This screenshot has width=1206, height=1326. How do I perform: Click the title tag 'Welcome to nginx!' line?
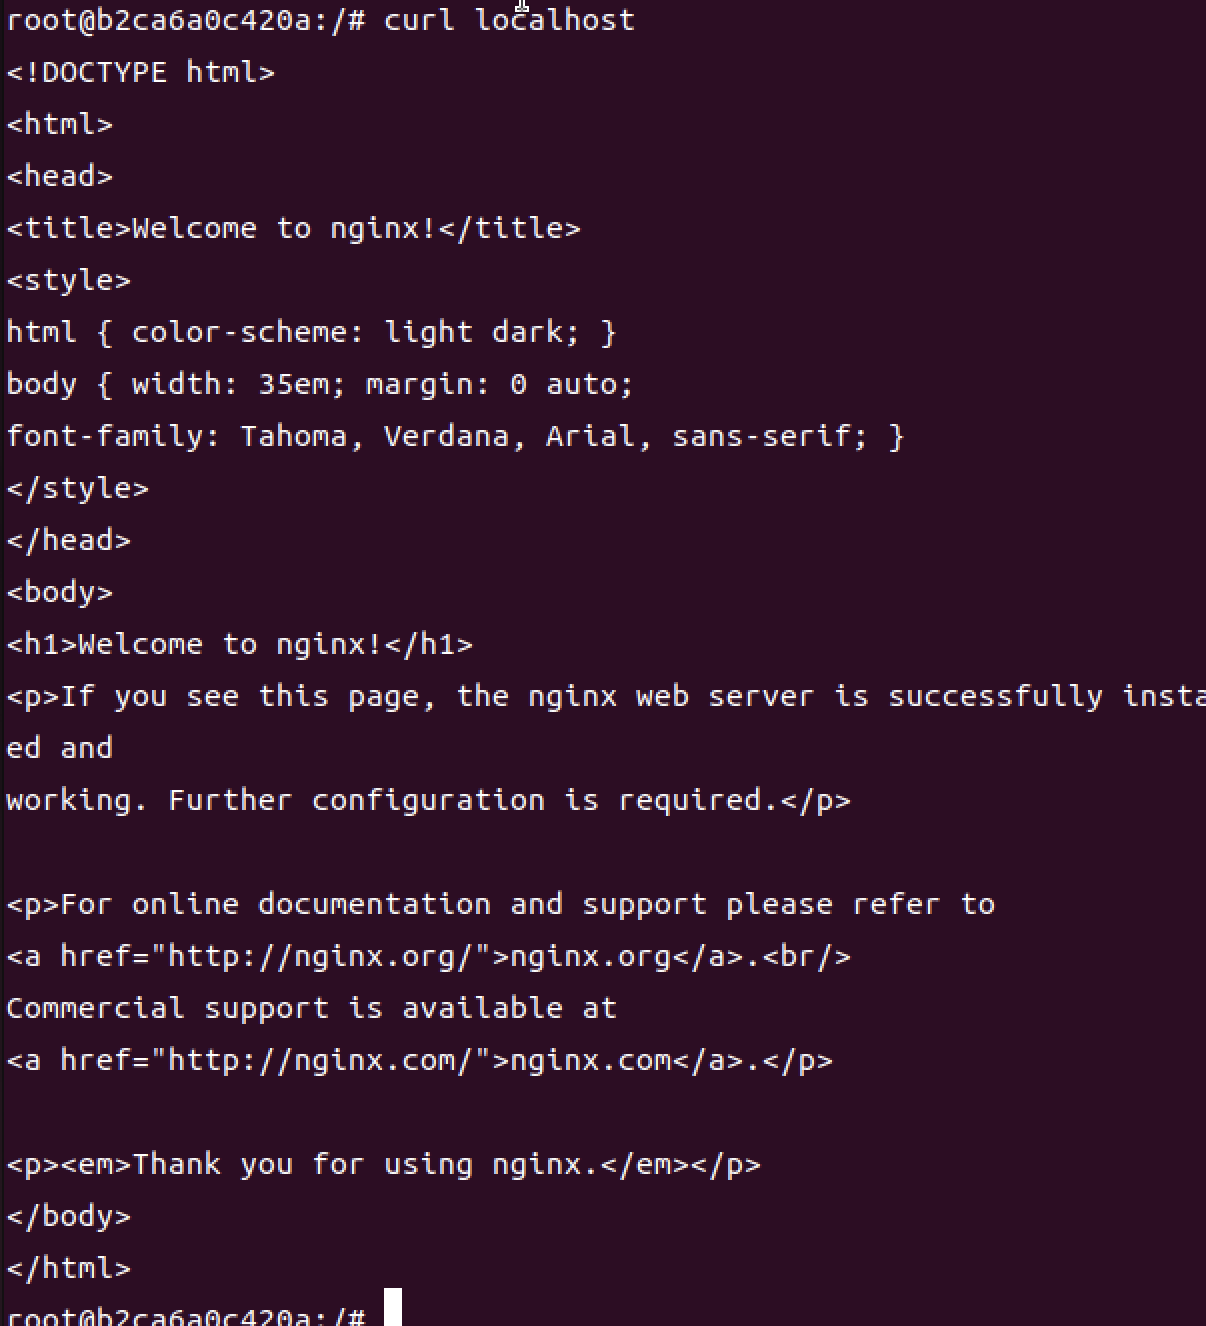click(293, 229)
